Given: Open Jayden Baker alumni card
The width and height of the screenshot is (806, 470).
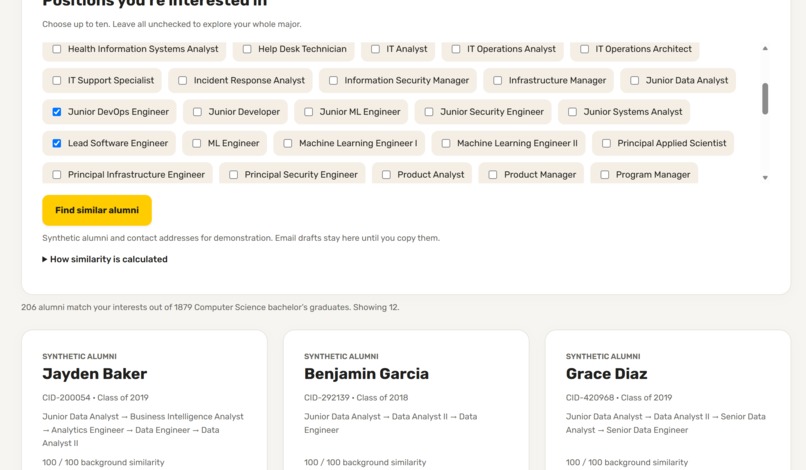Looking at the screenshot, I should (x=144, y=400).
